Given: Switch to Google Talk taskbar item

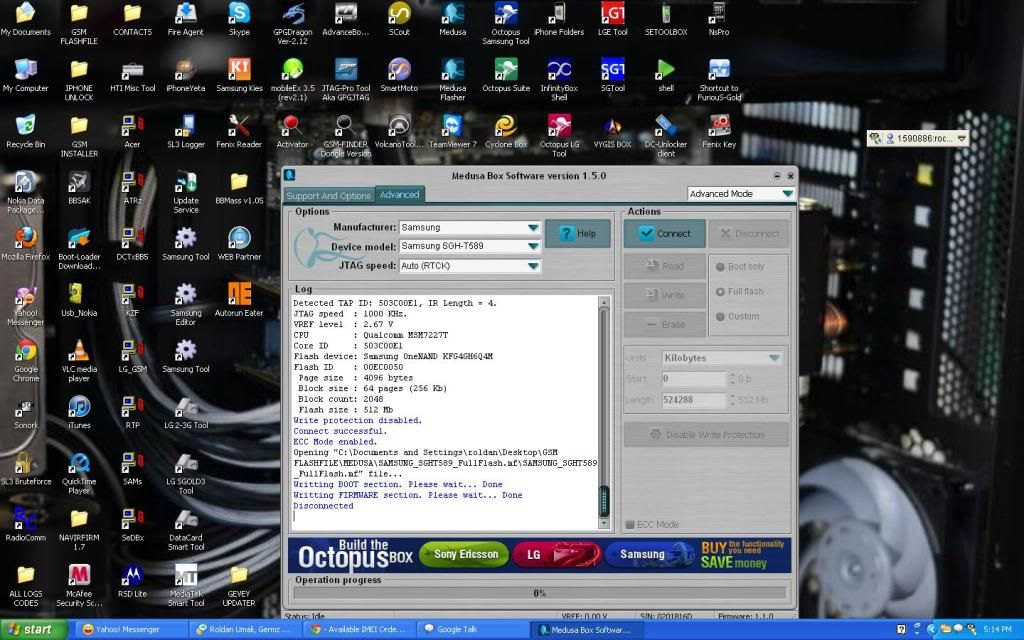Looking at the screenshot, I should 473,630.
